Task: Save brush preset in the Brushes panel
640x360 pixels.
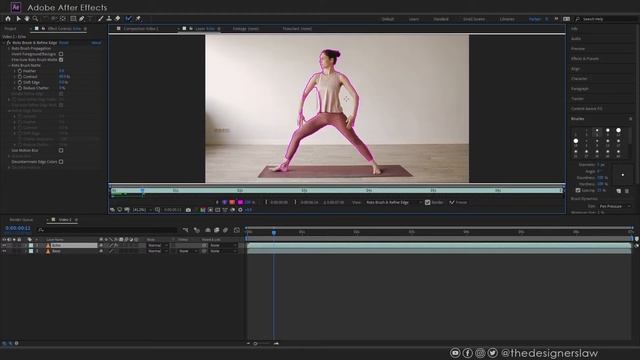Action: tap(618, 191)
